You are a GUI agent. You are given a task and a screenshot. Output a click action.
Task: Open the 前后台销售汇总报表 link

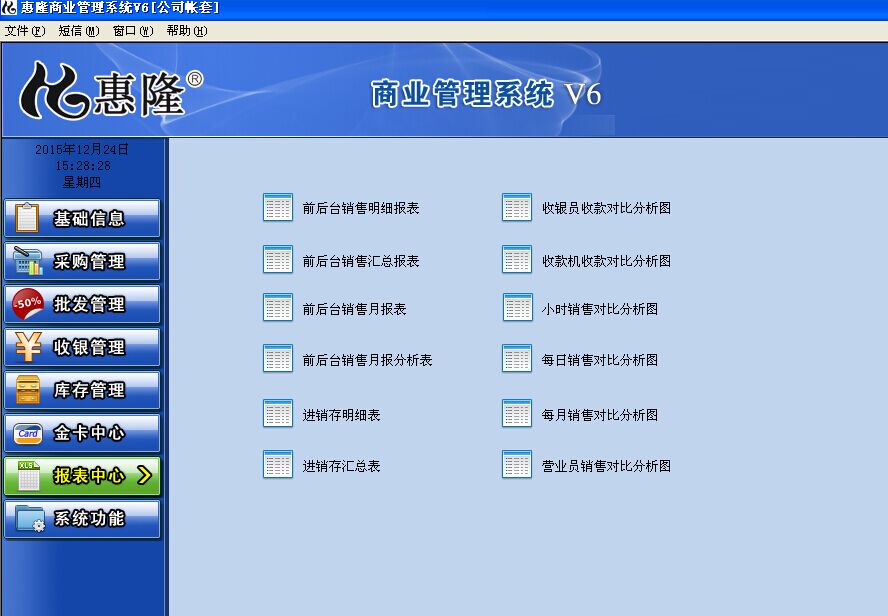pyautogui.click(x=361, y=261)
